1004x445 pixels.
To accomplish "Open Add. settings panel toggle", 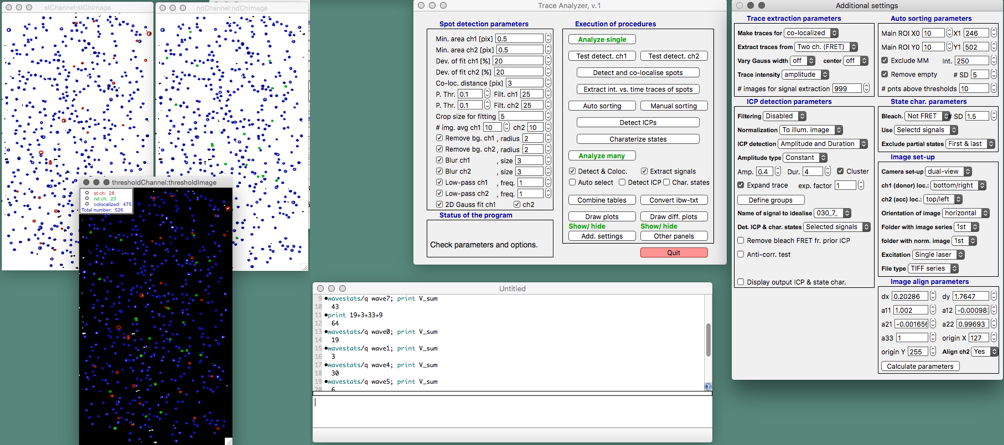I will coord(602,236).
